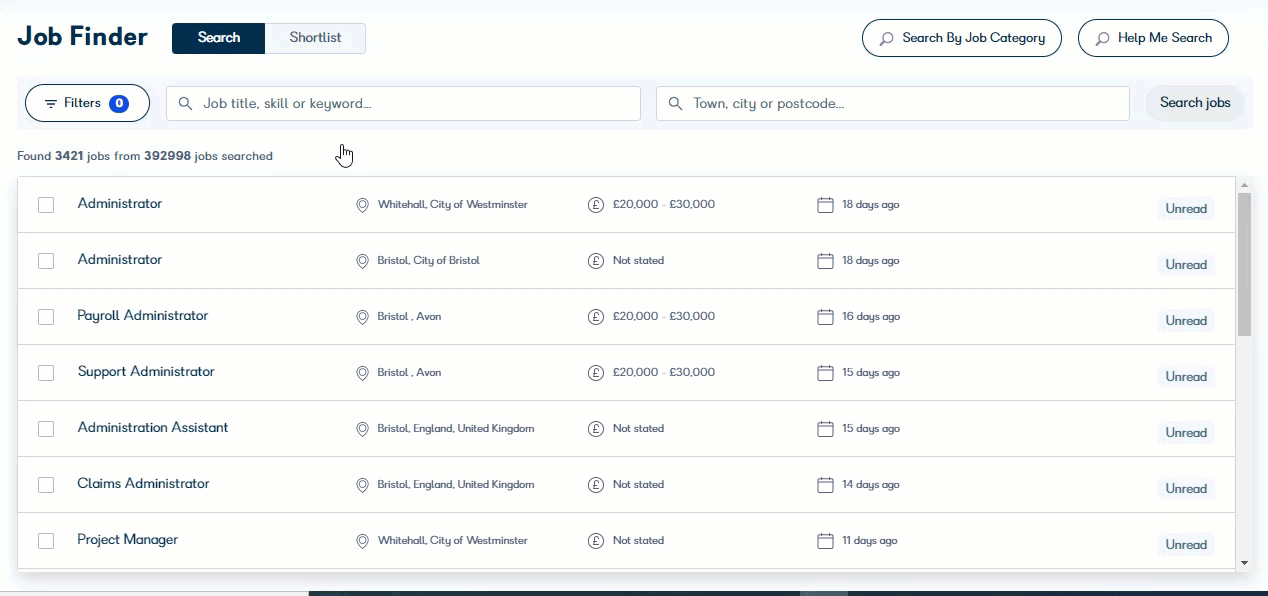Image resolution: width=1268 pixels, height=596 pixels.
Task: Click the calendar icon next to 15 days ago on Support Administrator row
Action: click(825, 373)
